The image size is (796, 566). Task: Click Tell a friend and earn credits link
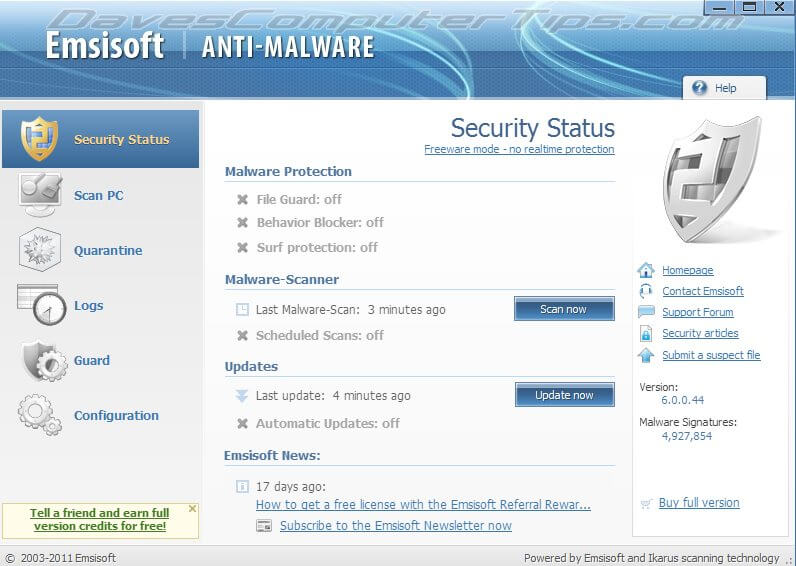100,519
